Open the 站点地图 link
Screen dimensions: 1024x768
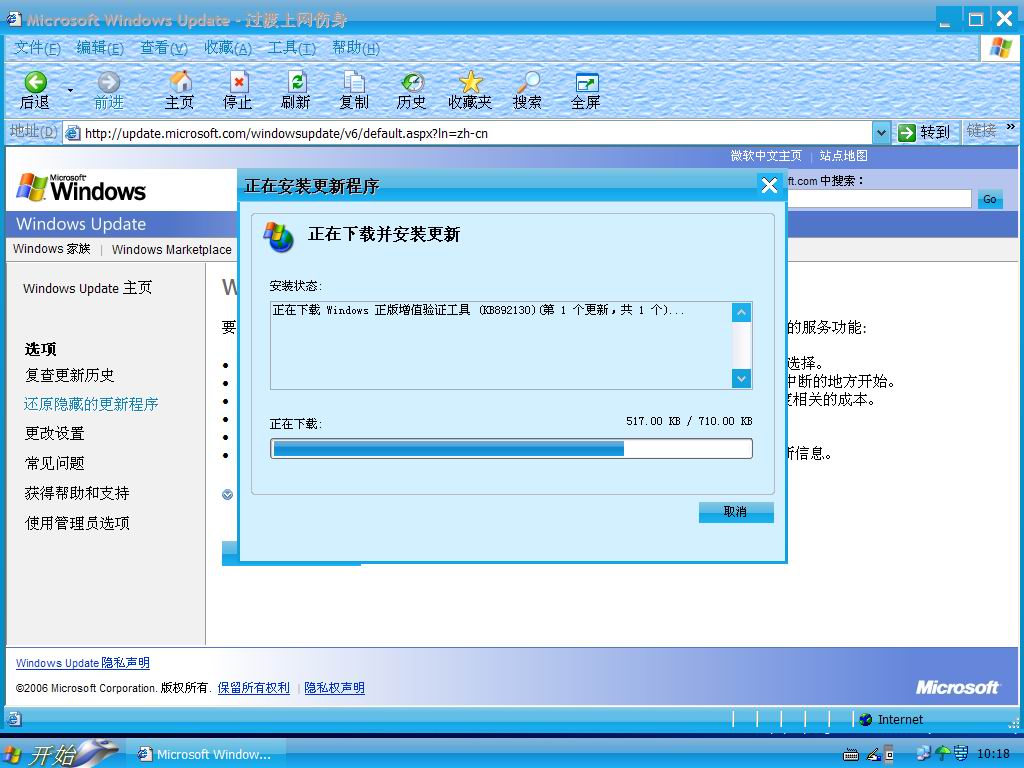click(x=844, y=155)
